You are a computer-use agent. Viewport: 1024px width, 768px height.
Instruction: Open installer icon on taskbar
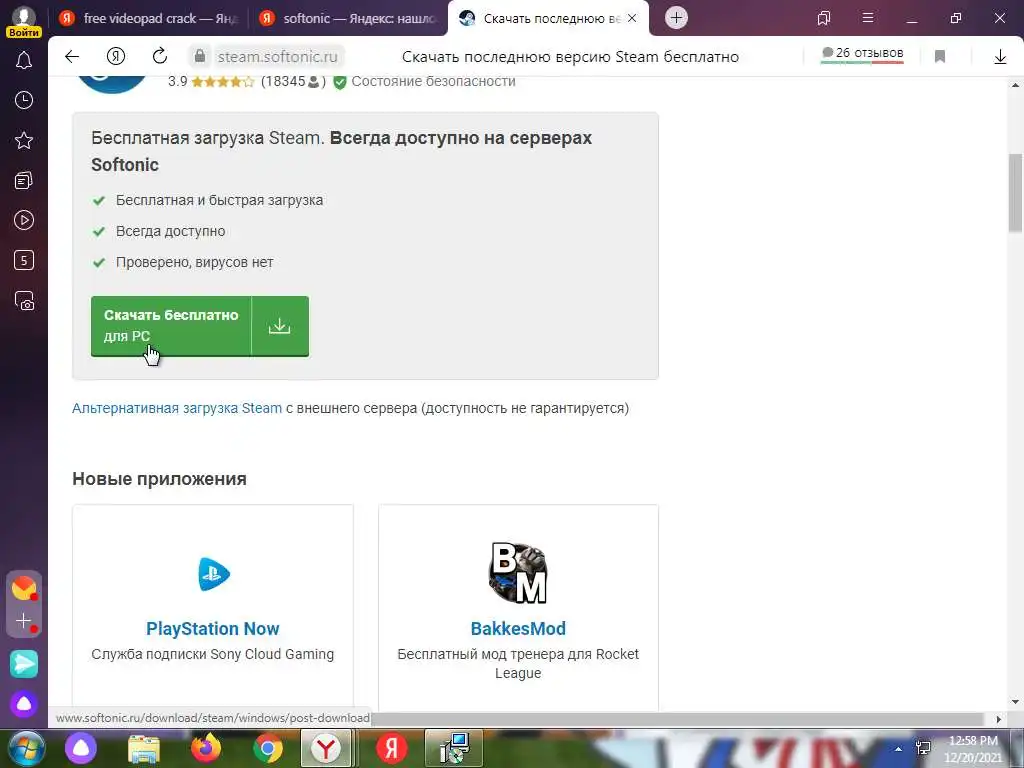(454, 748)
